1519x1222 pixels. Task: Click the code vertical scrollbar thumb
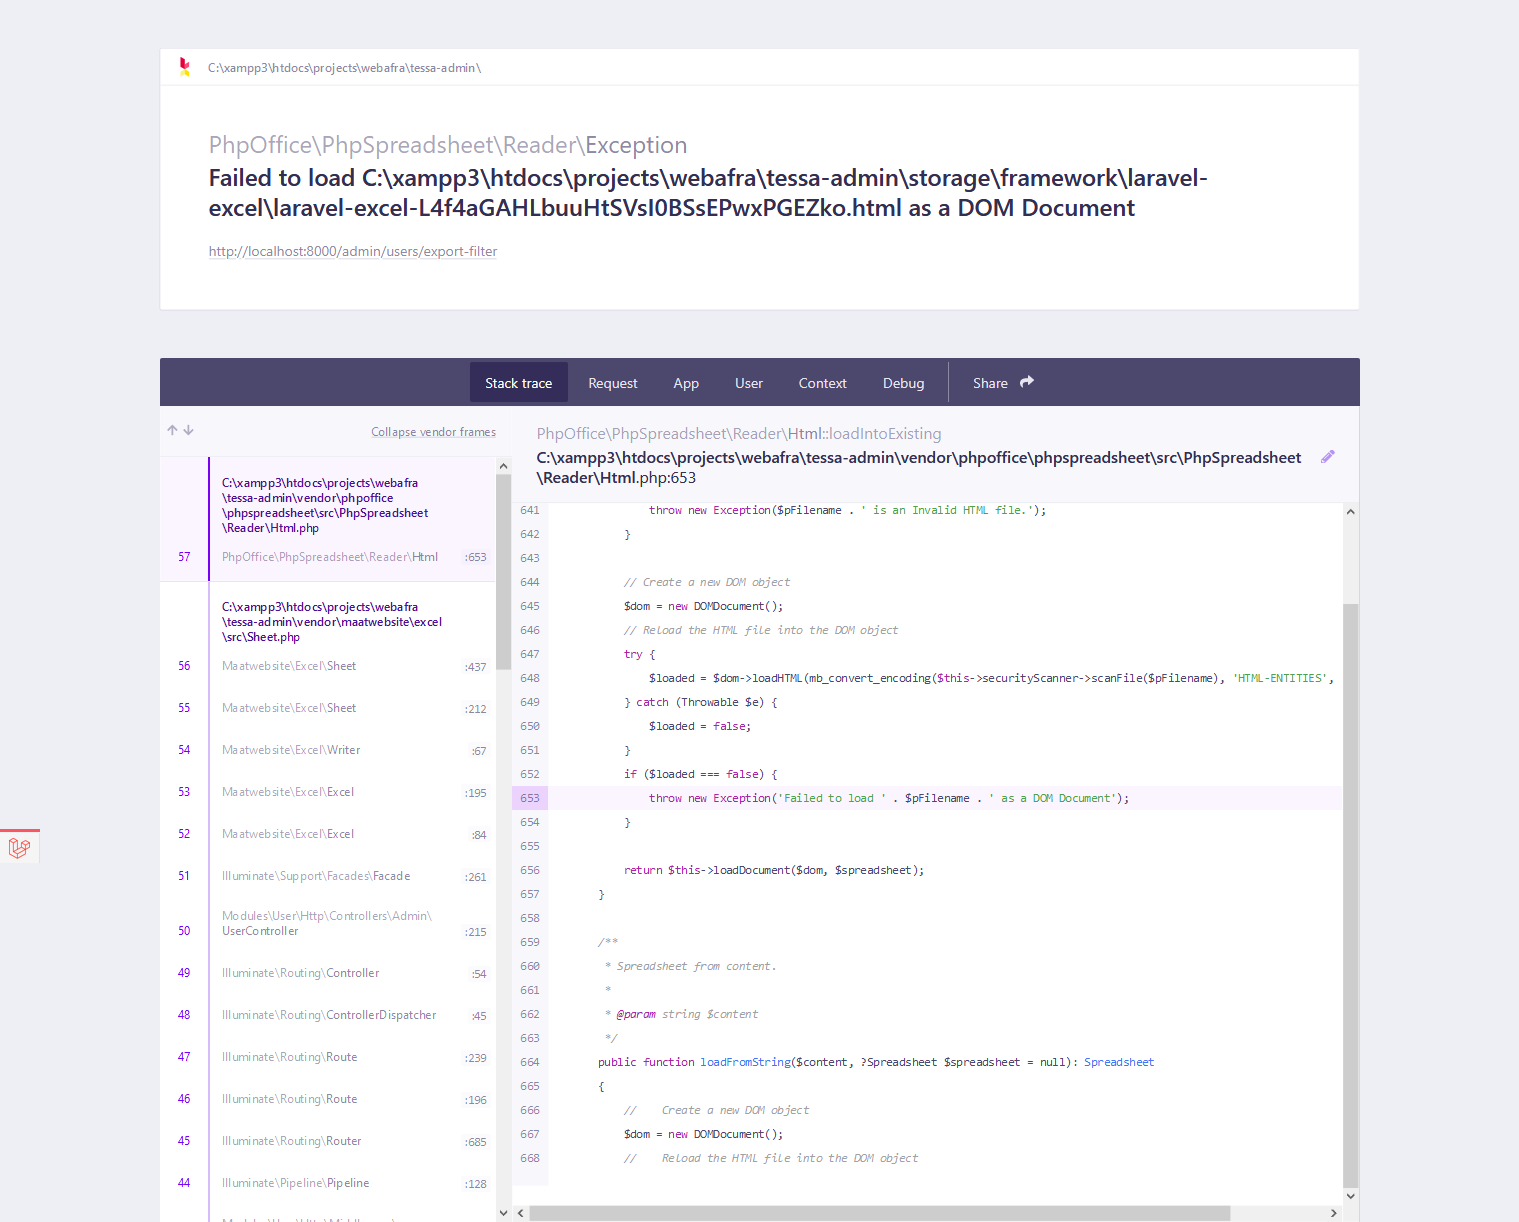pyautogui.click(x=1351, y=895)
